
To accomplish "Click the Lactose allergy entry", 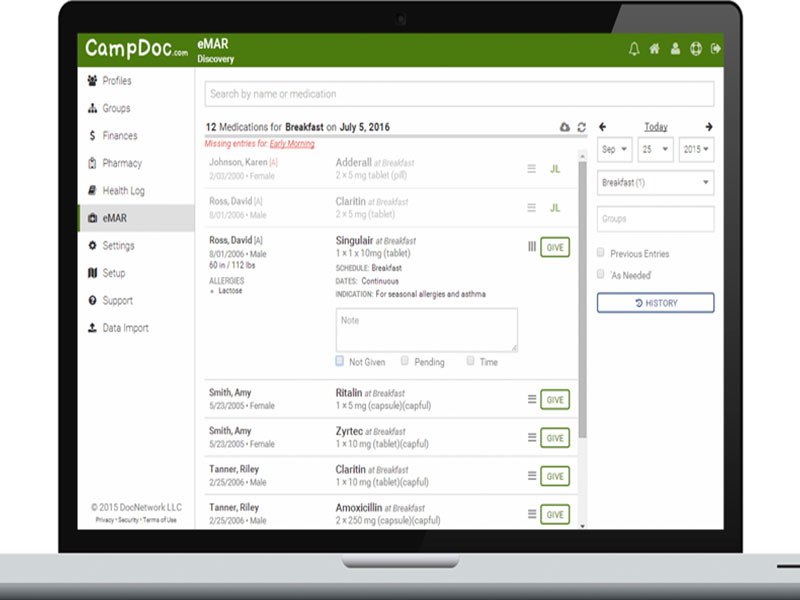I will click(230, 291).
